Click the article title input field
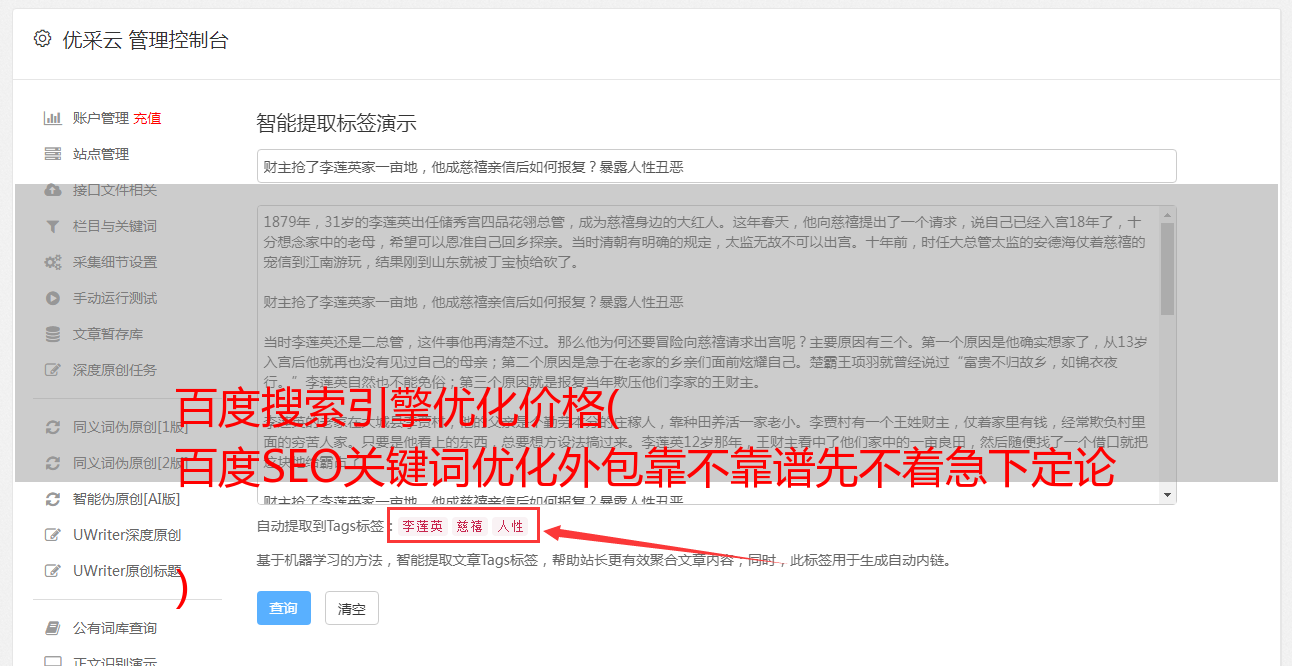The image size is (1292, 666). pyautogui.click(x=716, y=166)
